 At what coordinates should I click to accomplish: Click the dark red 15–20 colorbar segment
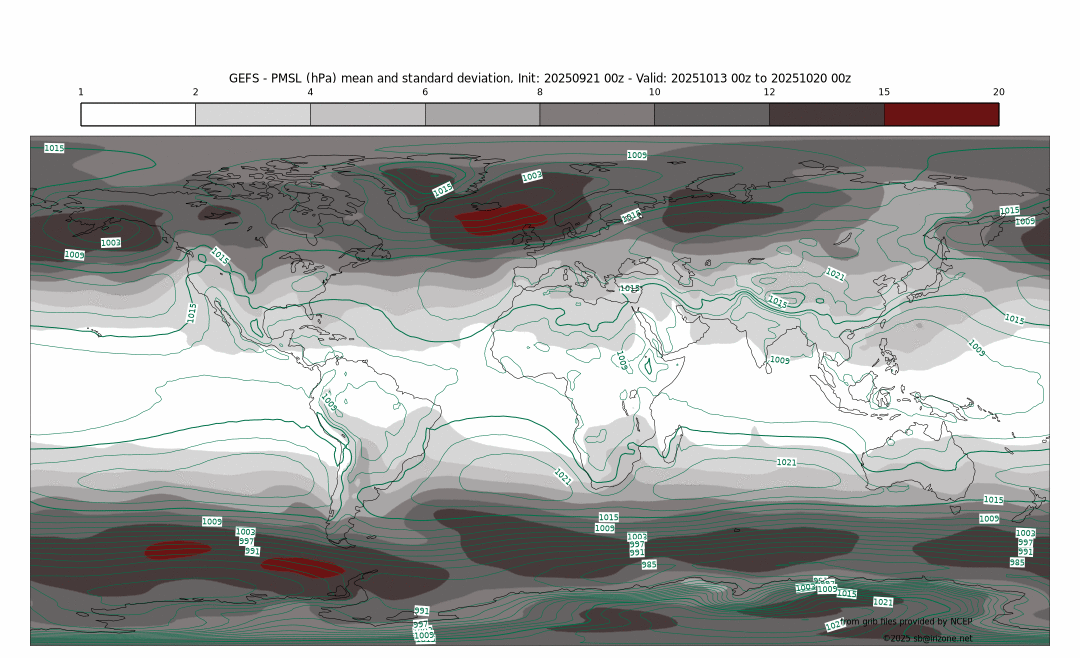point(941,114)
